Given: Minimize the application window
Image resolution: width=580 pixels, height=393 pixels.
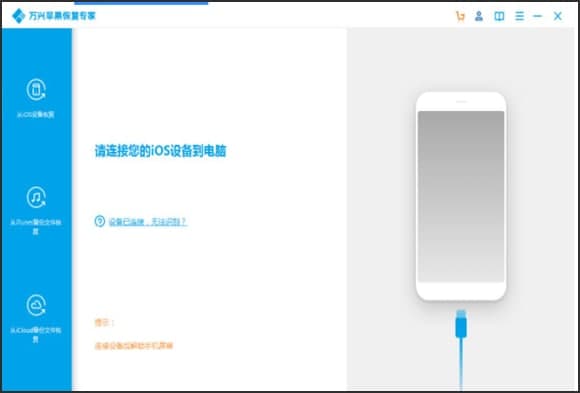Looking at the screenshot, I should (537, 16).
